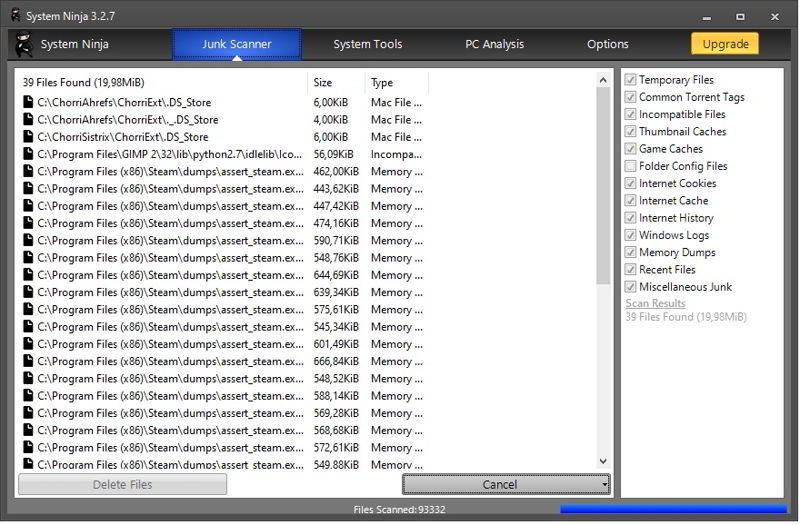
Task: Toggle the Miscellaneous Junk checkbox
Action: [x=631, y=287]
